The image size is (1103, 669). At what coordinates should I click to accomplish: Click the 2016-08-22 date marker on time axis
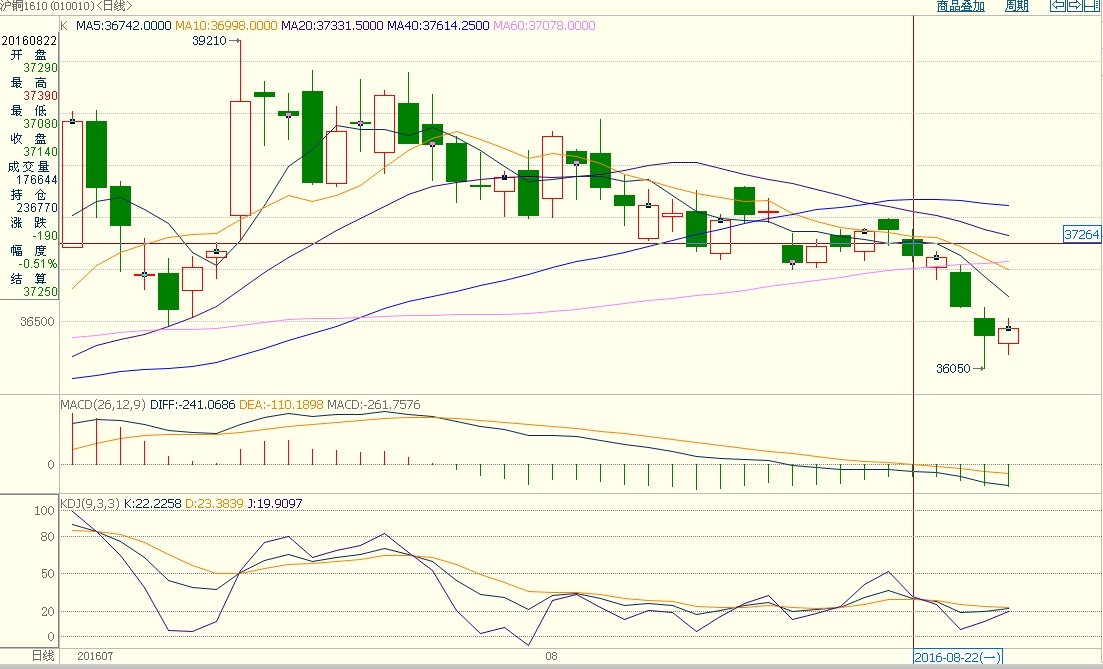click(x=958, y=657)
